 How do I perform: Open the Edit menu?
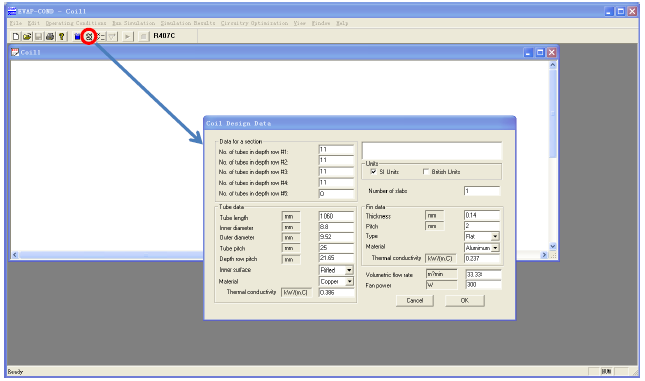click(x=34, y=23)
